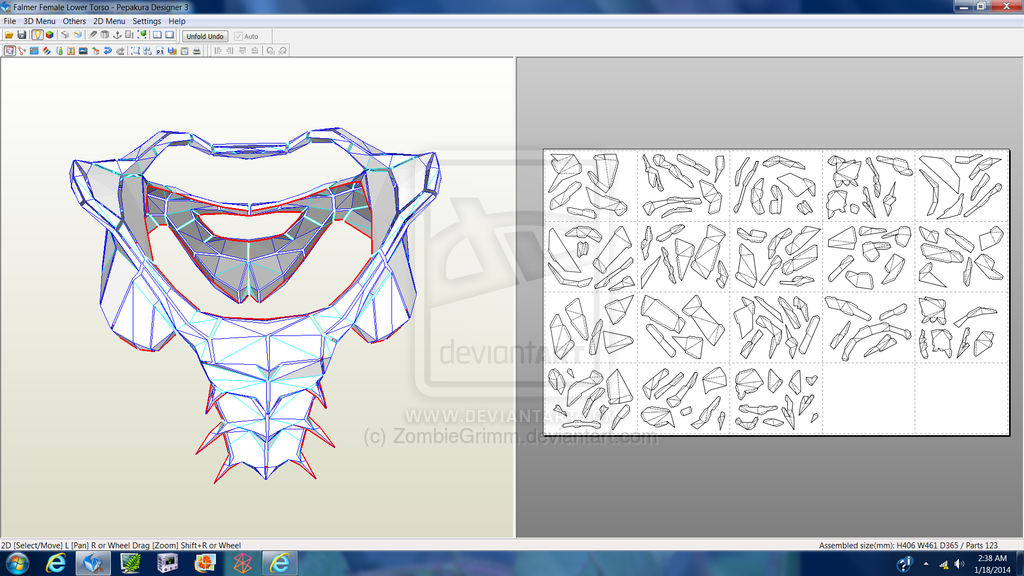
Task: Click the 'Assembled size(mm): H406 W461 D365' status text
Action: click(889, 545)
